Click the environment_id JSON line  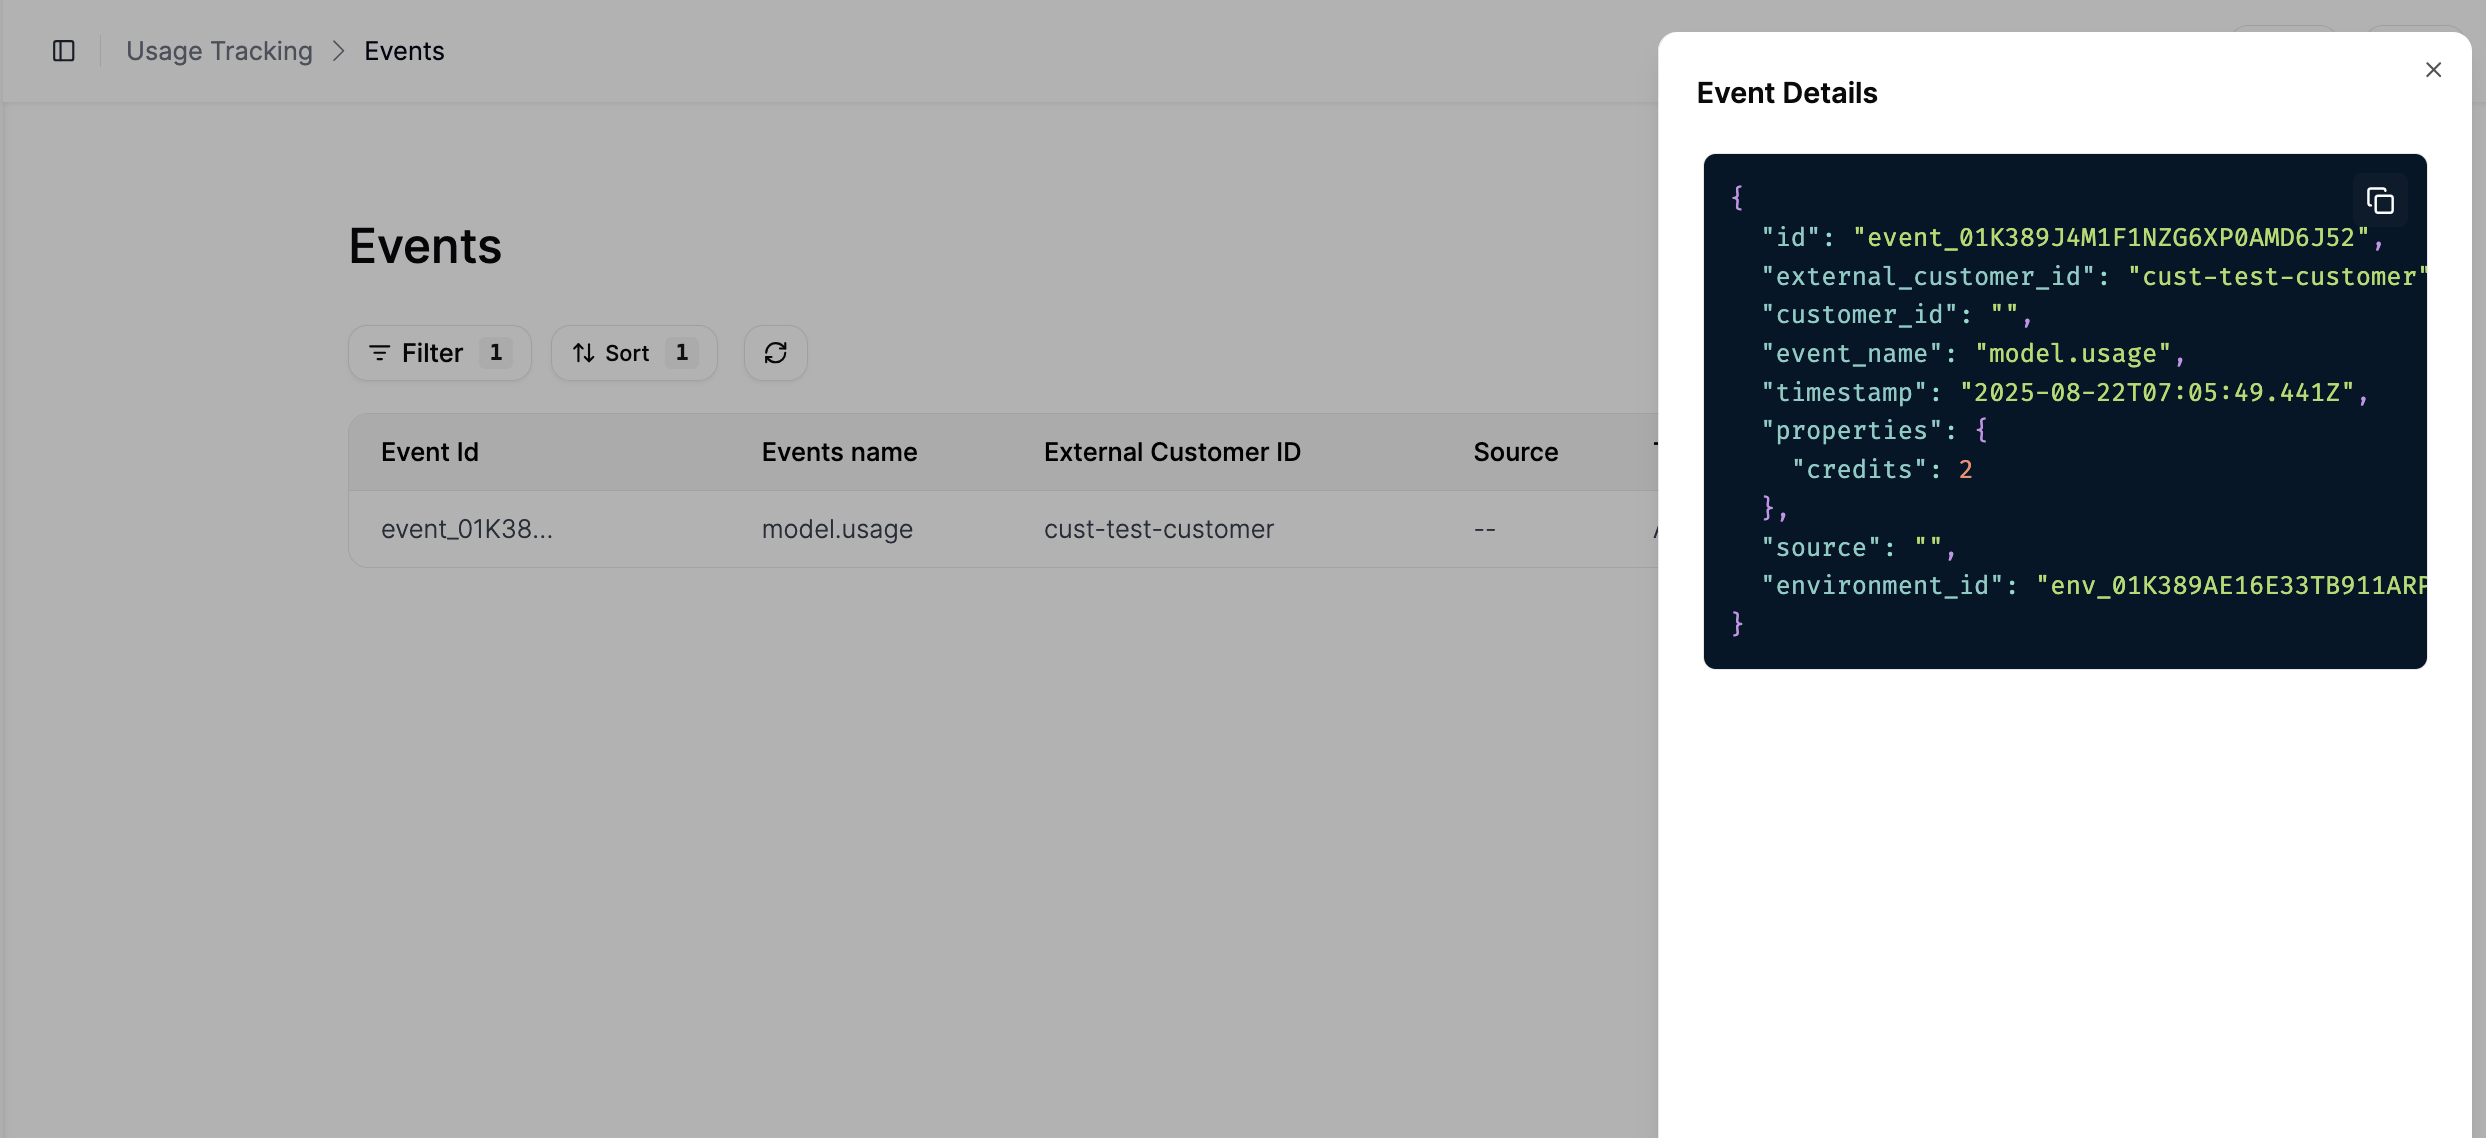pos(2094,586)
